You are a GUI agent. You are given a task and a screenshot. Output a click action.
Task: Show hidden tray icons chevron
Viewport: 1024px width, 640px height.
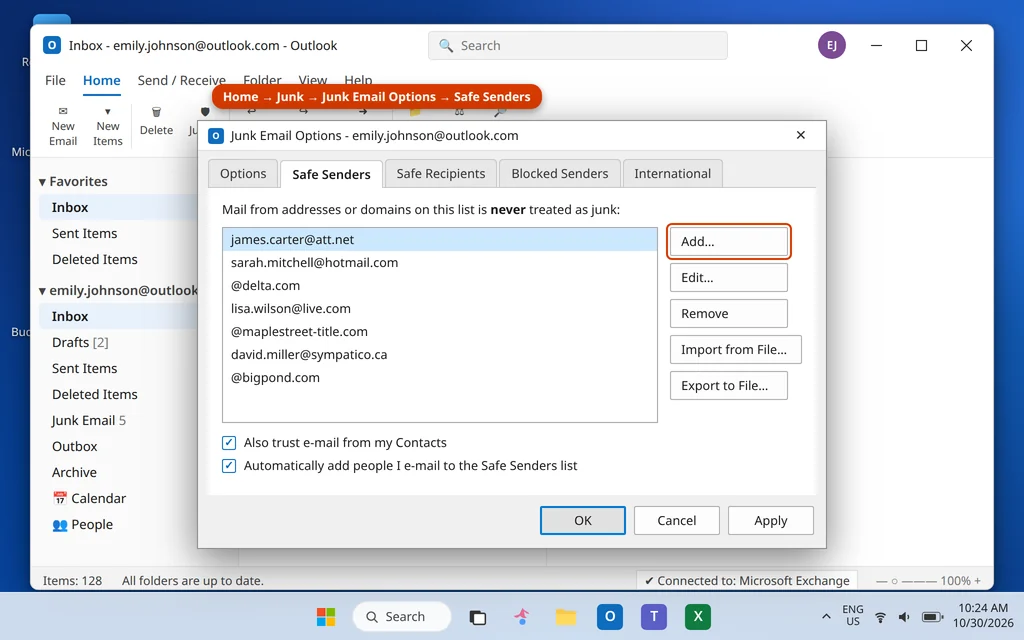pyautogui.click(x=826, y=616)
